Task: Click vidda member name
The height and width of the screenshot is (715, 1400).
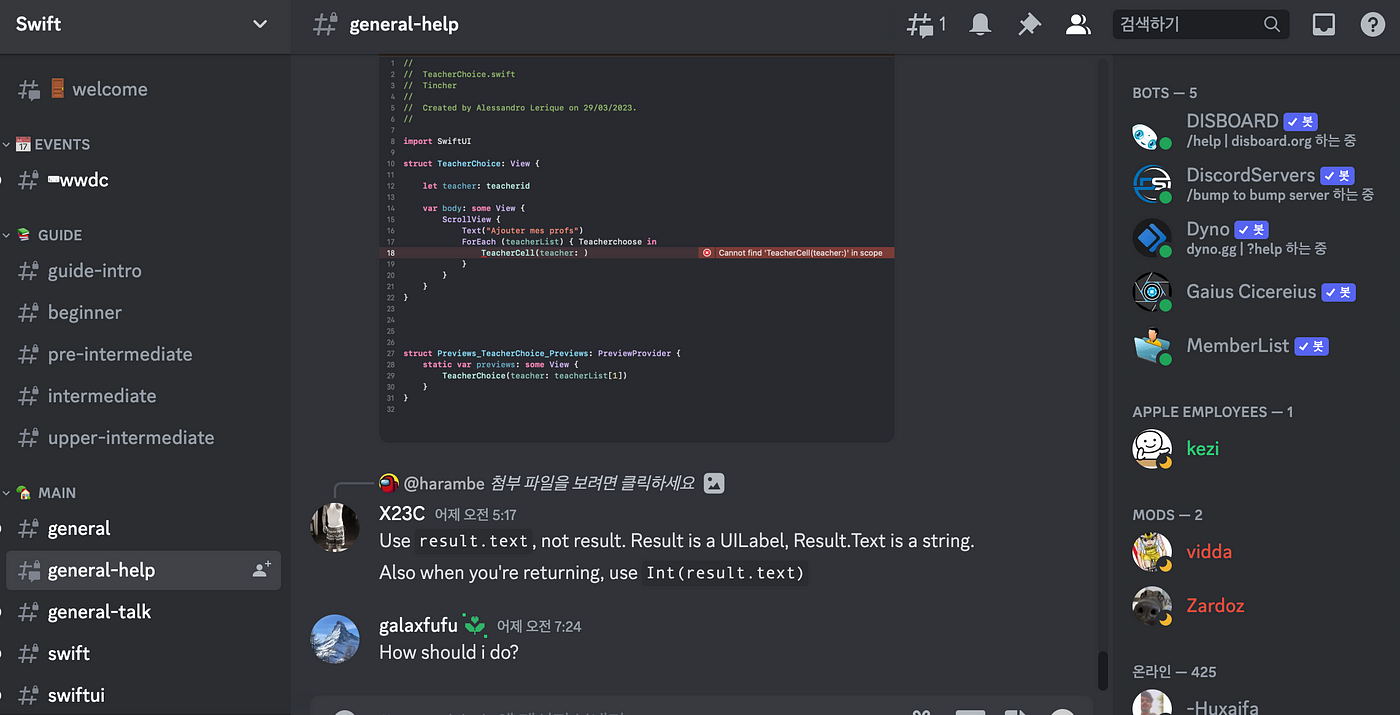Action: click(x=1209, y=552)
